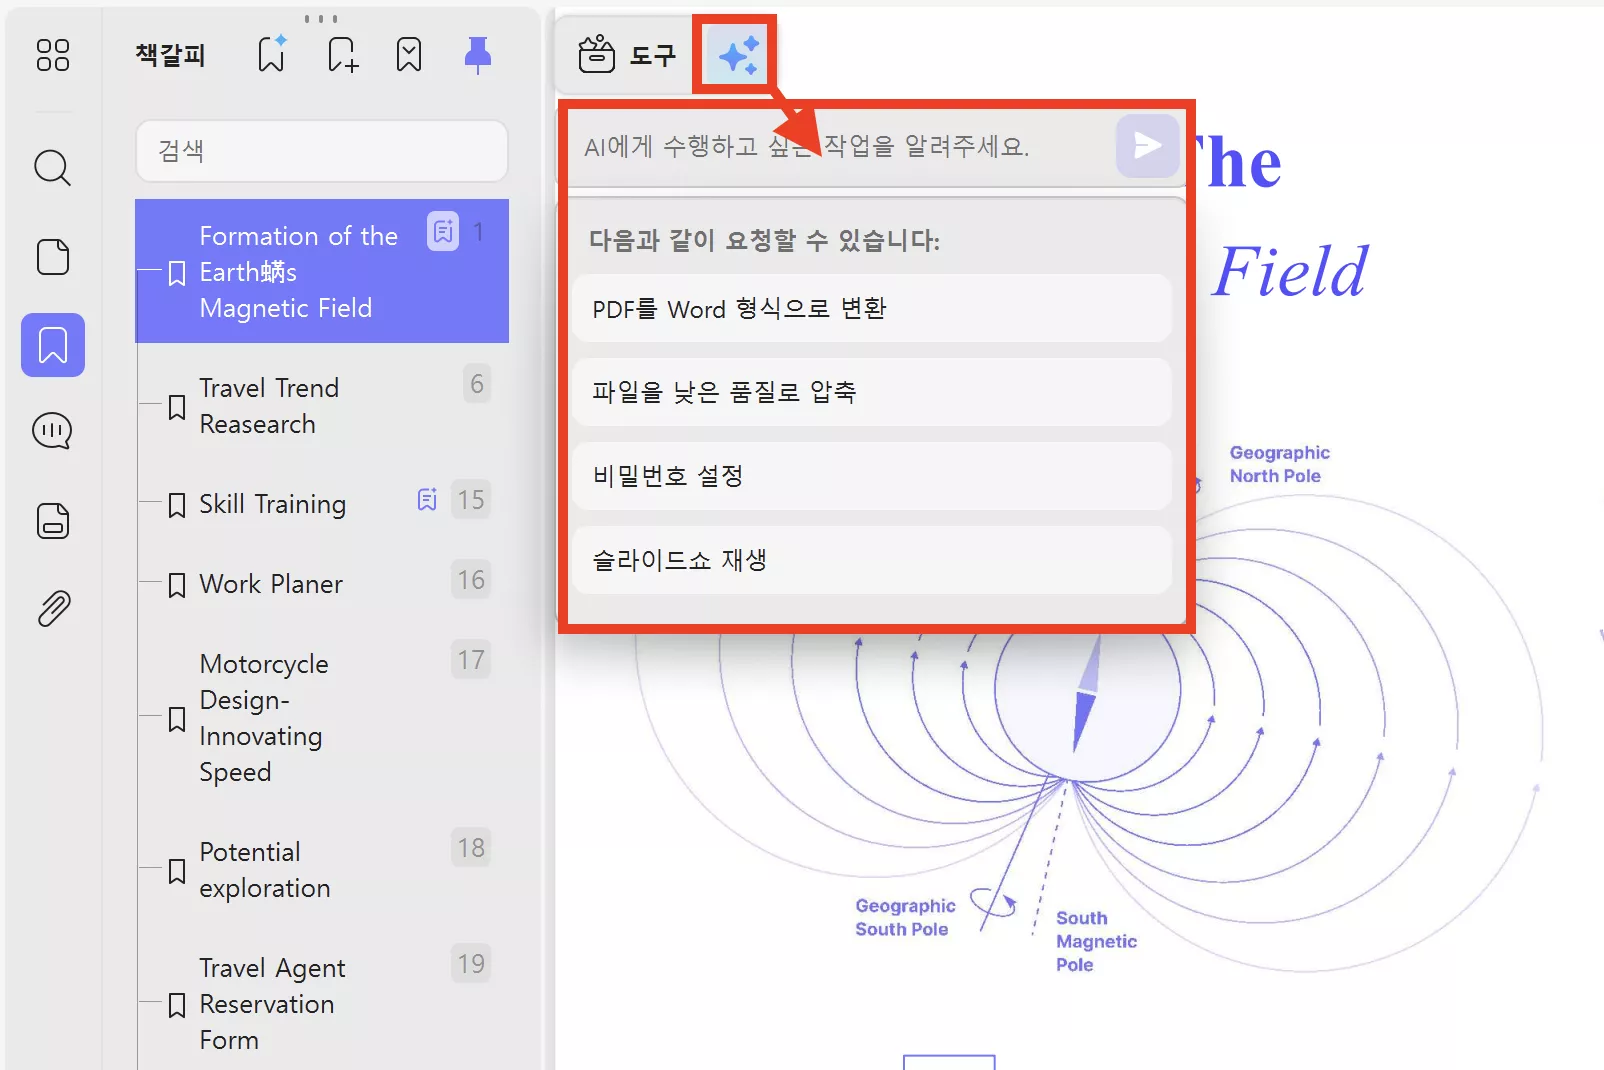Open the search panel in the sidebar
This screenshot has width=1604, height=1070.
pyautogui.click(x=52, y=168)
